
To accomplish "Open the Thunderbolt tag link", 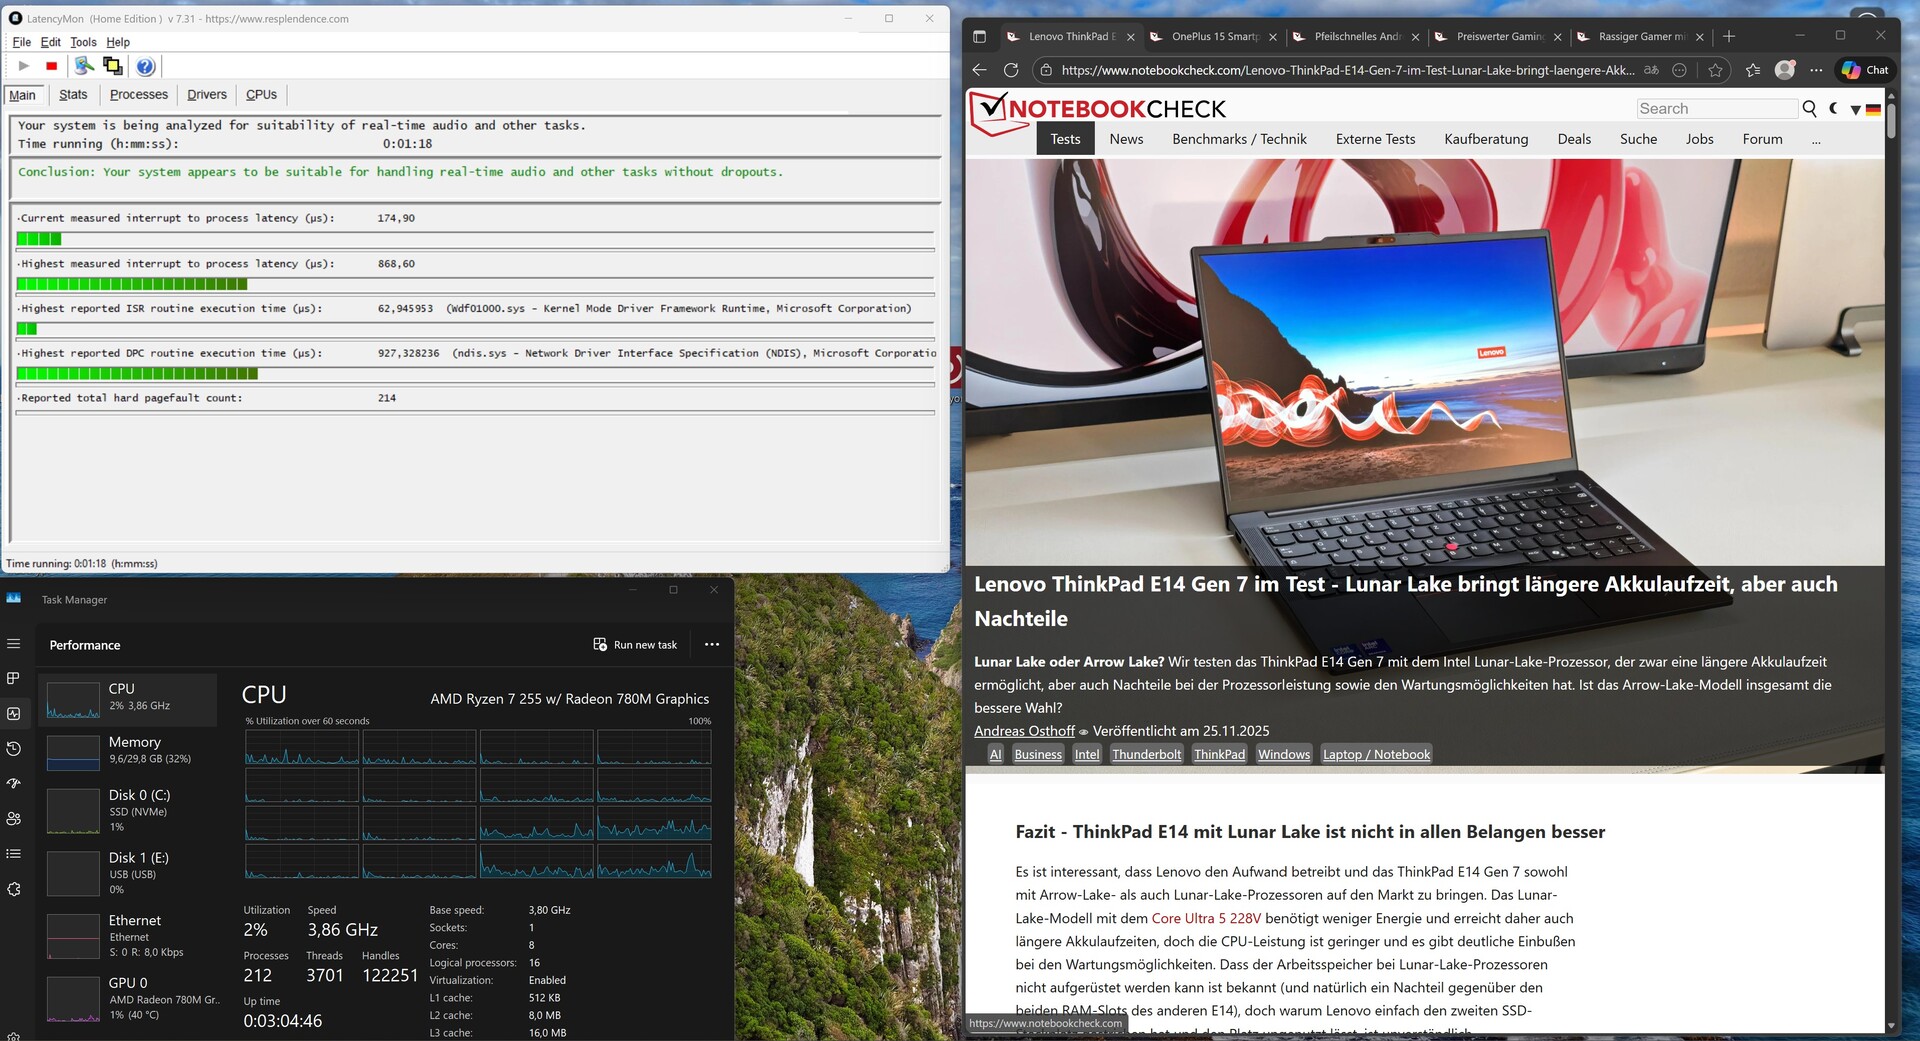I will click(x=1146, y=754).
